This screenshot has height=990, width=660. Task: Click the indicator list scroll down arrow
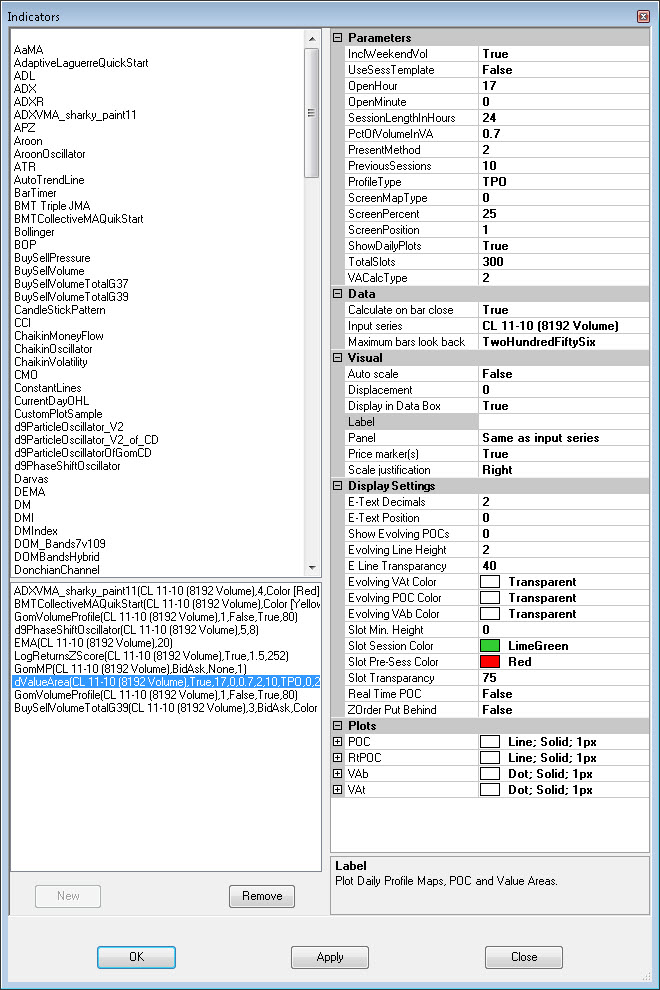click(x=312, y=568)
